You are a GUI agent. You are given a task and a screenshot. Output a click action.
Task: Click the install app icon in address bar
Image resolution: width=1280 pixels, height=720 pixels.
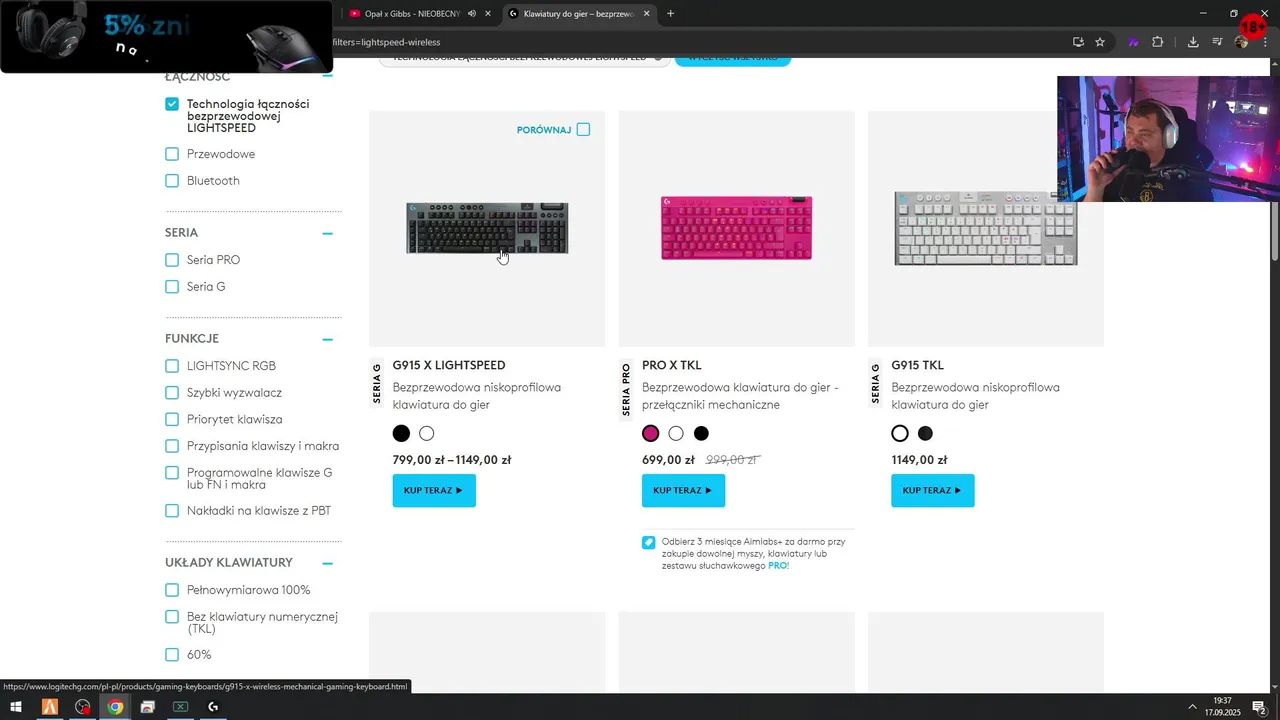pos(1078,42)
